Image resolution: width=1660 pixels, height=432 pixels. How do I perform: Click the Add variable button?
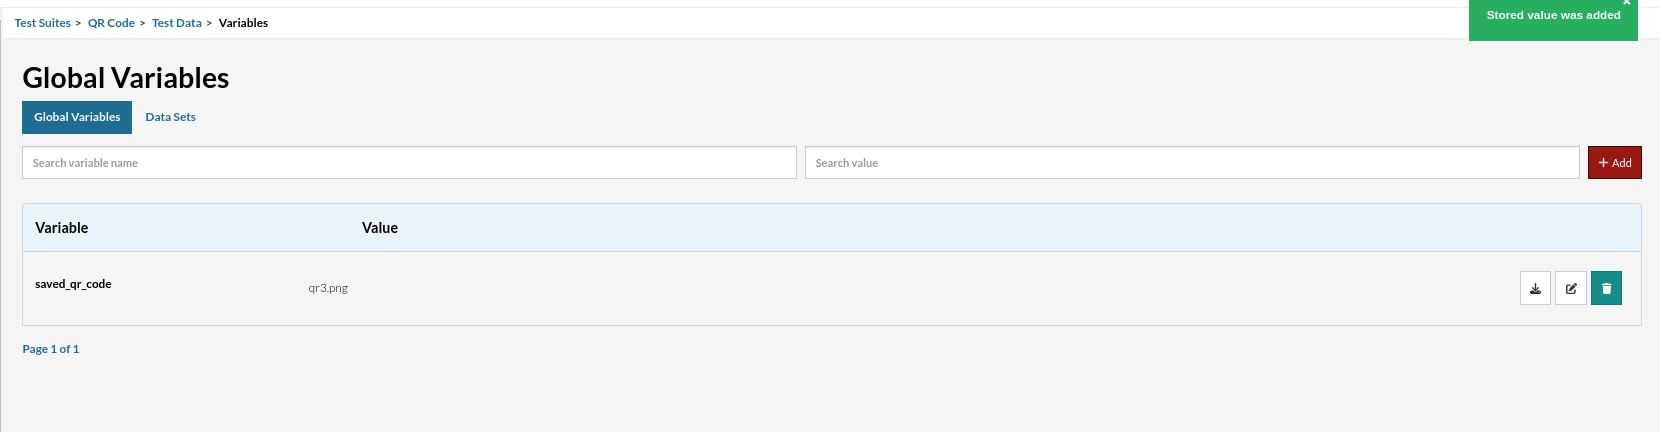coord(1614,163)
